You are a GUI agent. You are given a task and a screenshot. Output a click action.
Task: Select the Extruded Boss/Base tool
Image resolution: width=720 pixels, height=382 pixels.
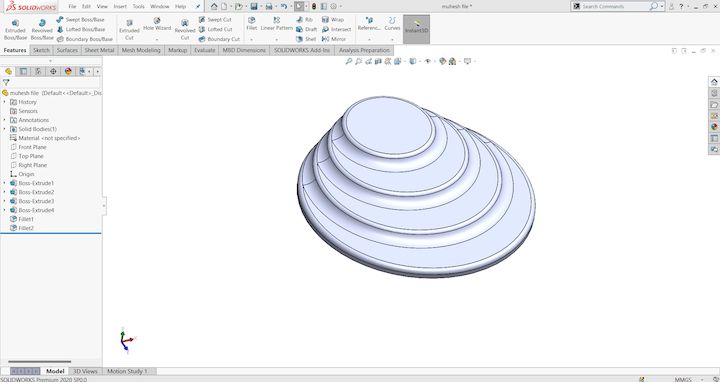tap(15, 30)
